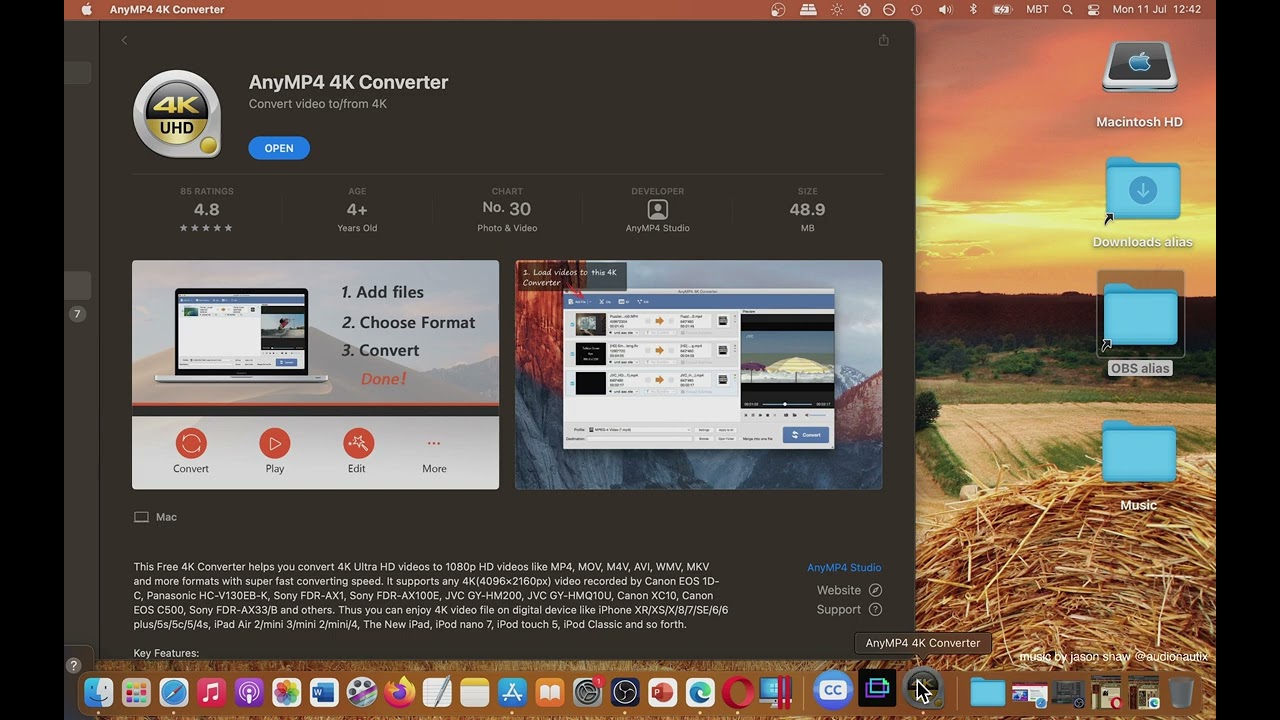The width and height of the screenshot is (1280, 720).
Task: Open the share button at top right
Action: 883,40
